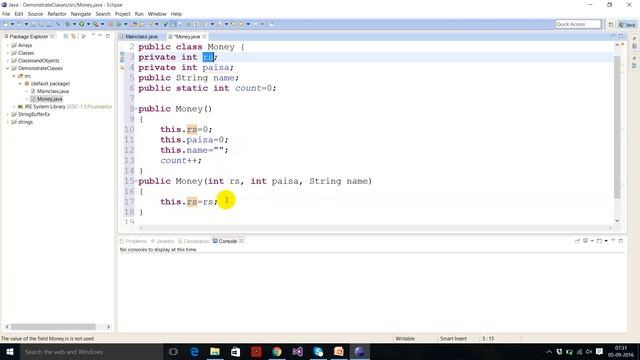This screenshot has width=640, height=360.
Task: Maximize the Package Explorer view
Action: click(108, 36)
